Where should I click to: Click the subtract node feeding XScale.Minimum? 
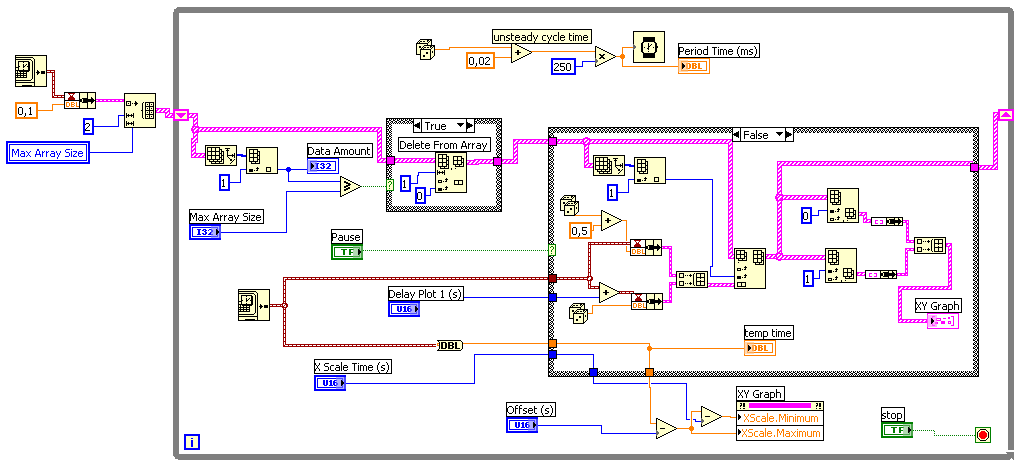coord(711,416)
